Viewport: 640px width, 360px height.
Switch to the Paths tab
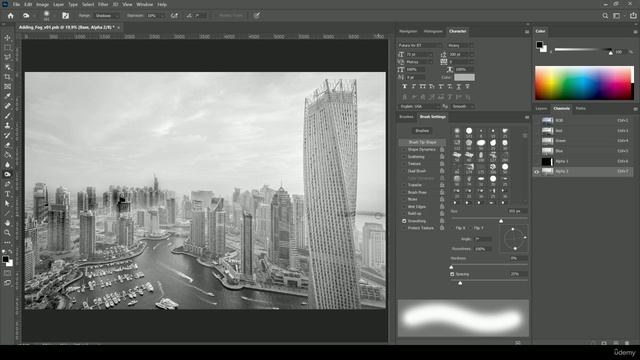coord(581,109)
